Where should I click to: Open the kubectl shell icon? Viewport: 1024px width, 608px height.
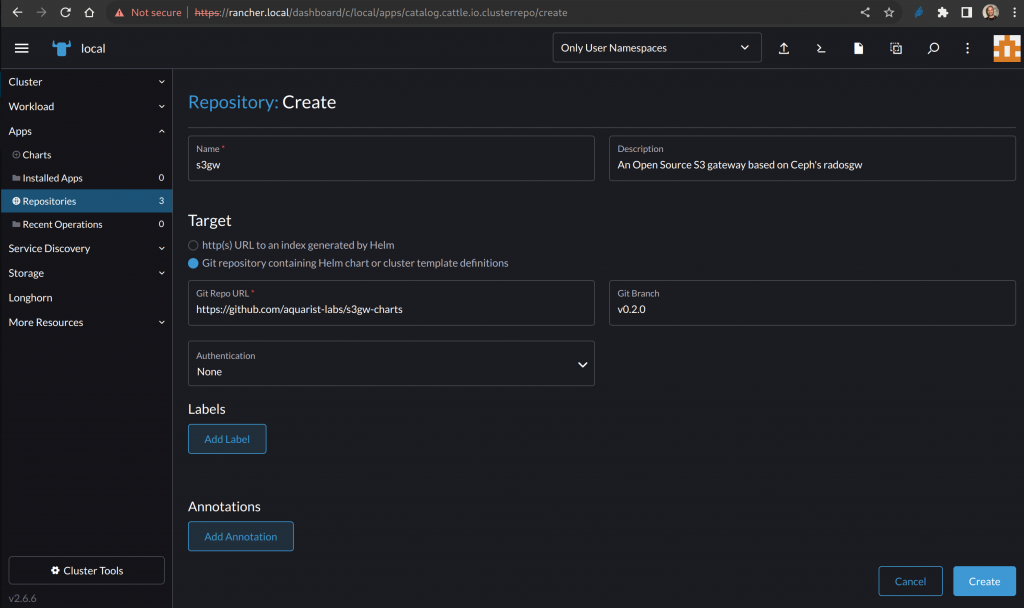pyautogui.click(x=821, y=48)
